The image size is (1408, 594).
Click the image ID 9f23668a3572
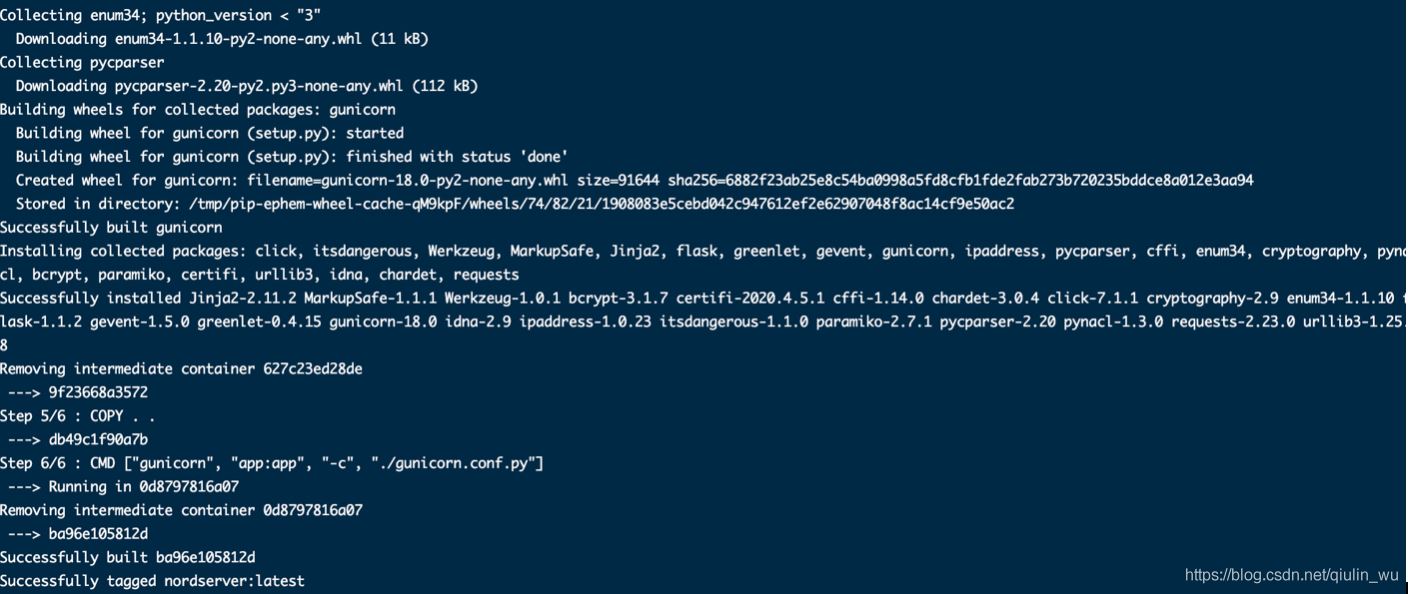pos(98,393)
